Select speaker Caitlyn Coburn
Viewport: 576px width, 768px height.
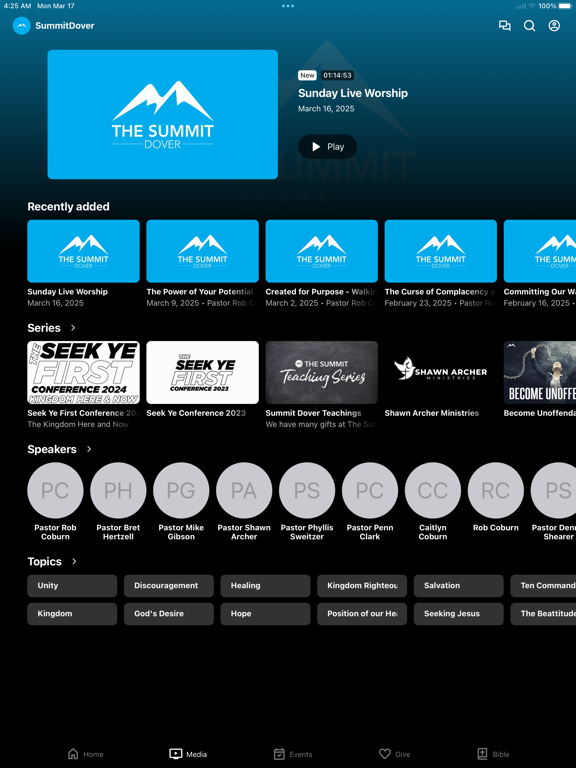(432, 501)
